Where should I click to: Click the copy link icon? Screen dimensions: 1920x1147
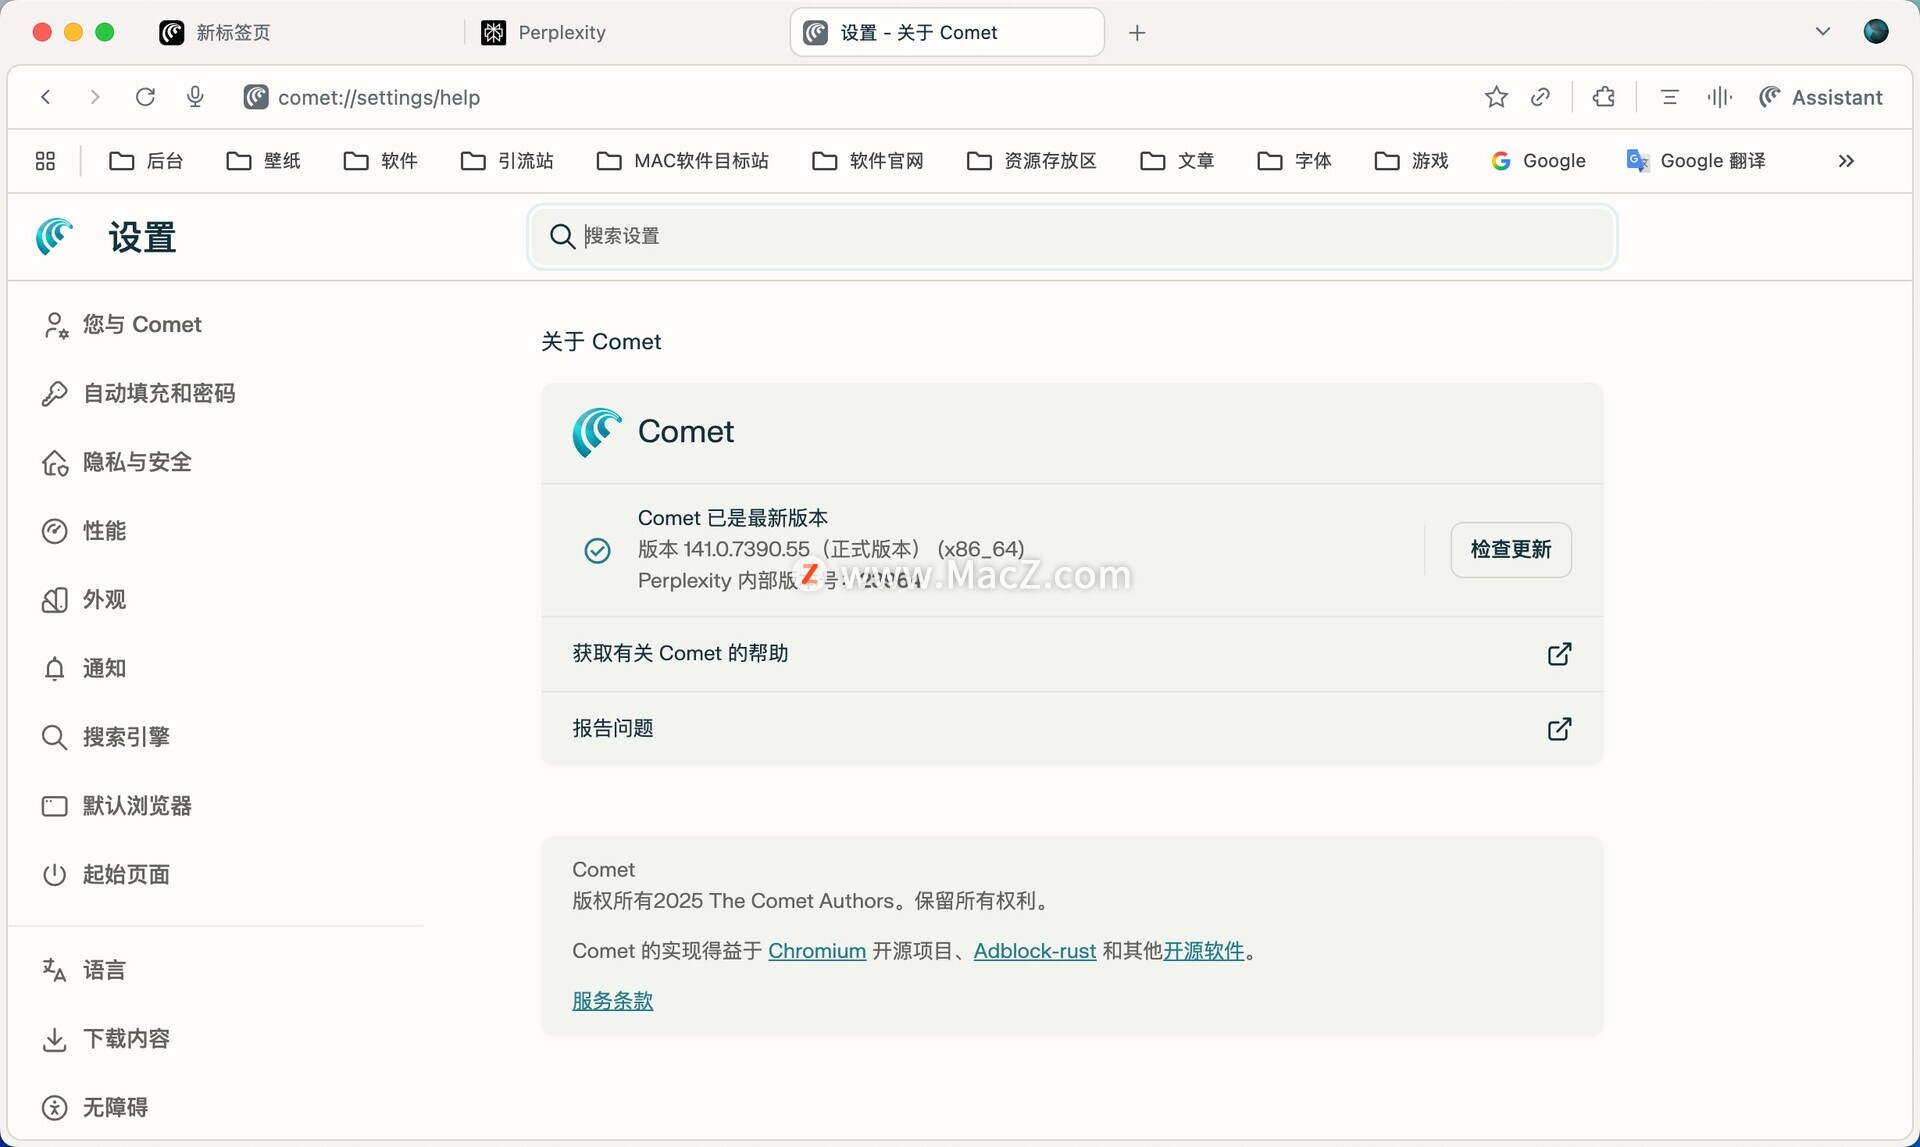[x=1541, y=97]
